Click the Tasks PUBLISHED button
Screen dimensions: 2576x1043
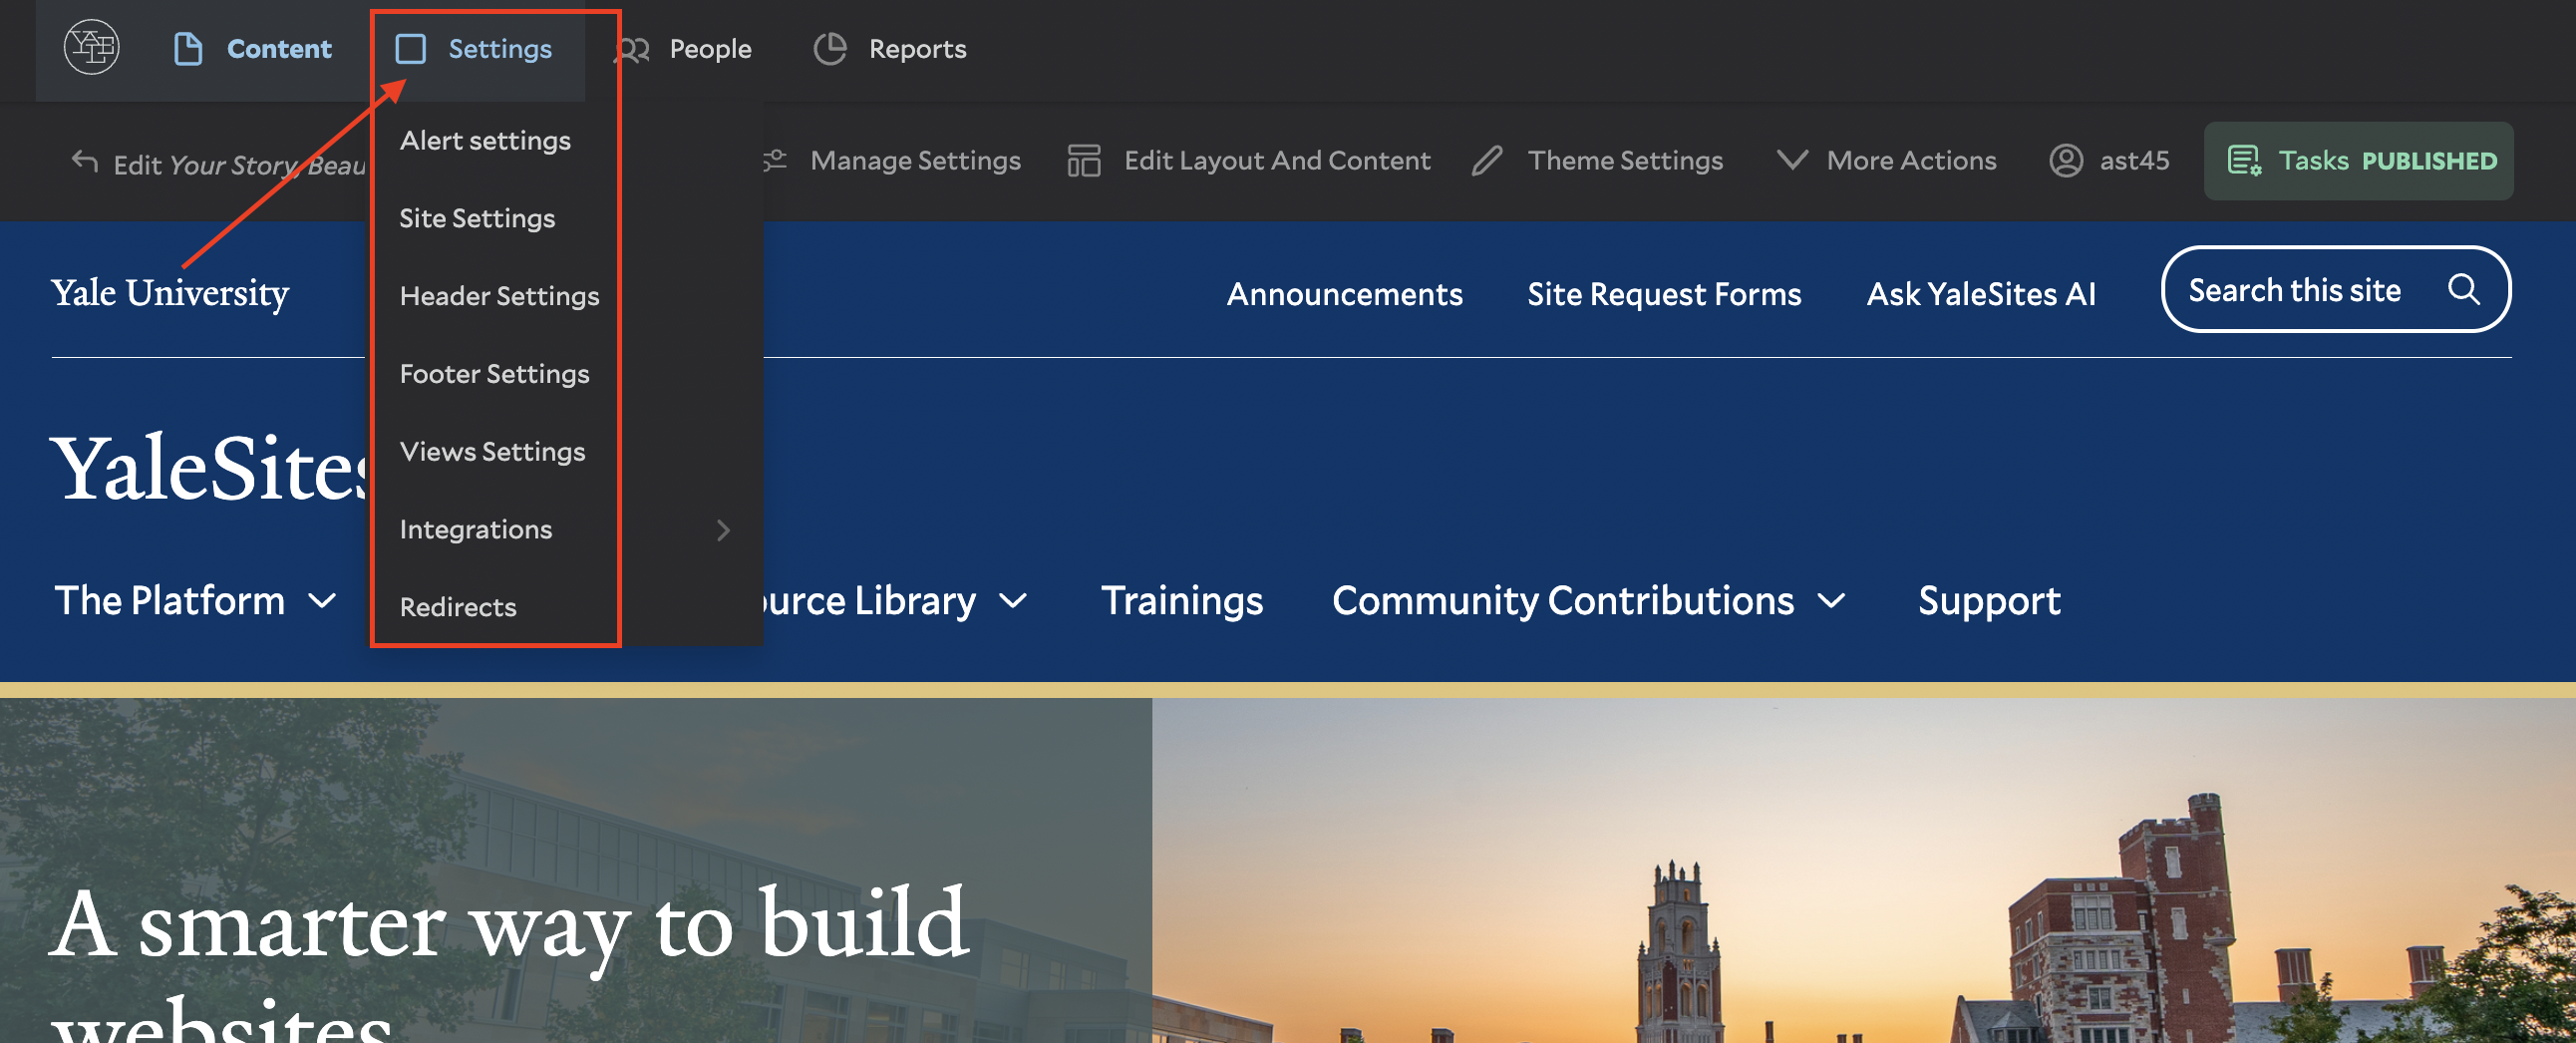point(2358,160)
